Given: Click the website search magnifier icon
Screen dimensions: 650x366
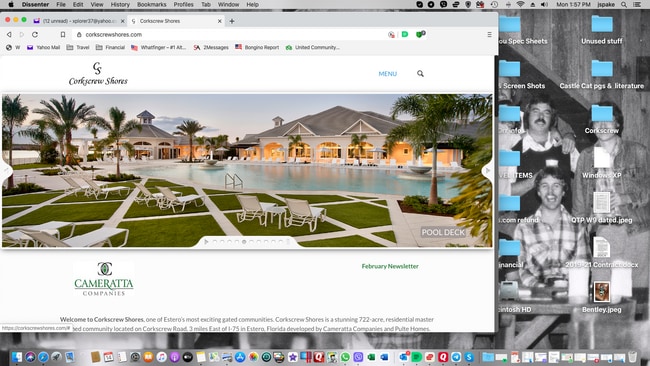Looking at the screenshot, I should point(420,73).
